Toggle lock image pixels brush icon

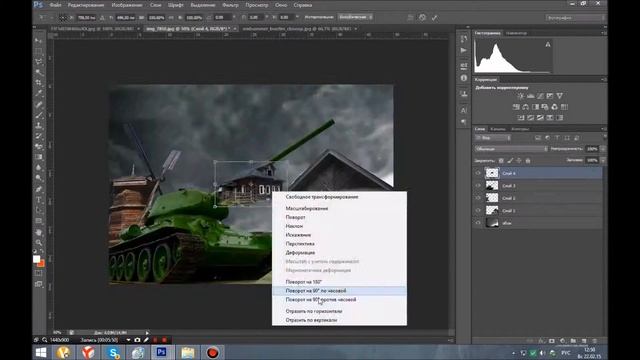pos(510,161)
